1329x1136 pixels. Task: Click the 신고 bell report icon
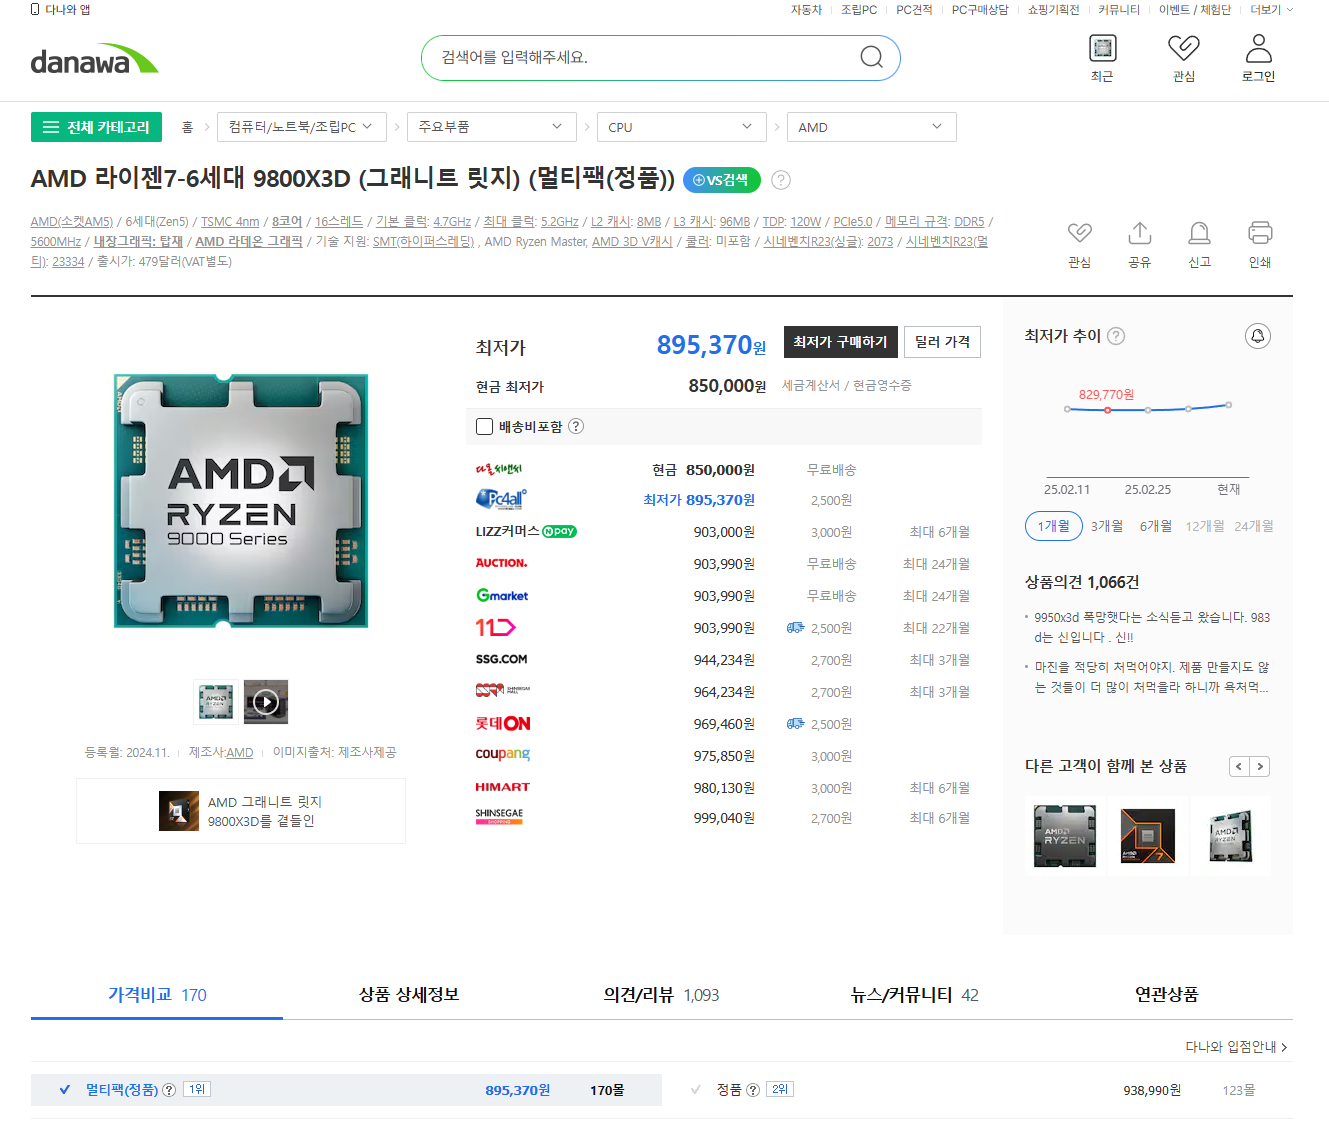[1199, 233]
